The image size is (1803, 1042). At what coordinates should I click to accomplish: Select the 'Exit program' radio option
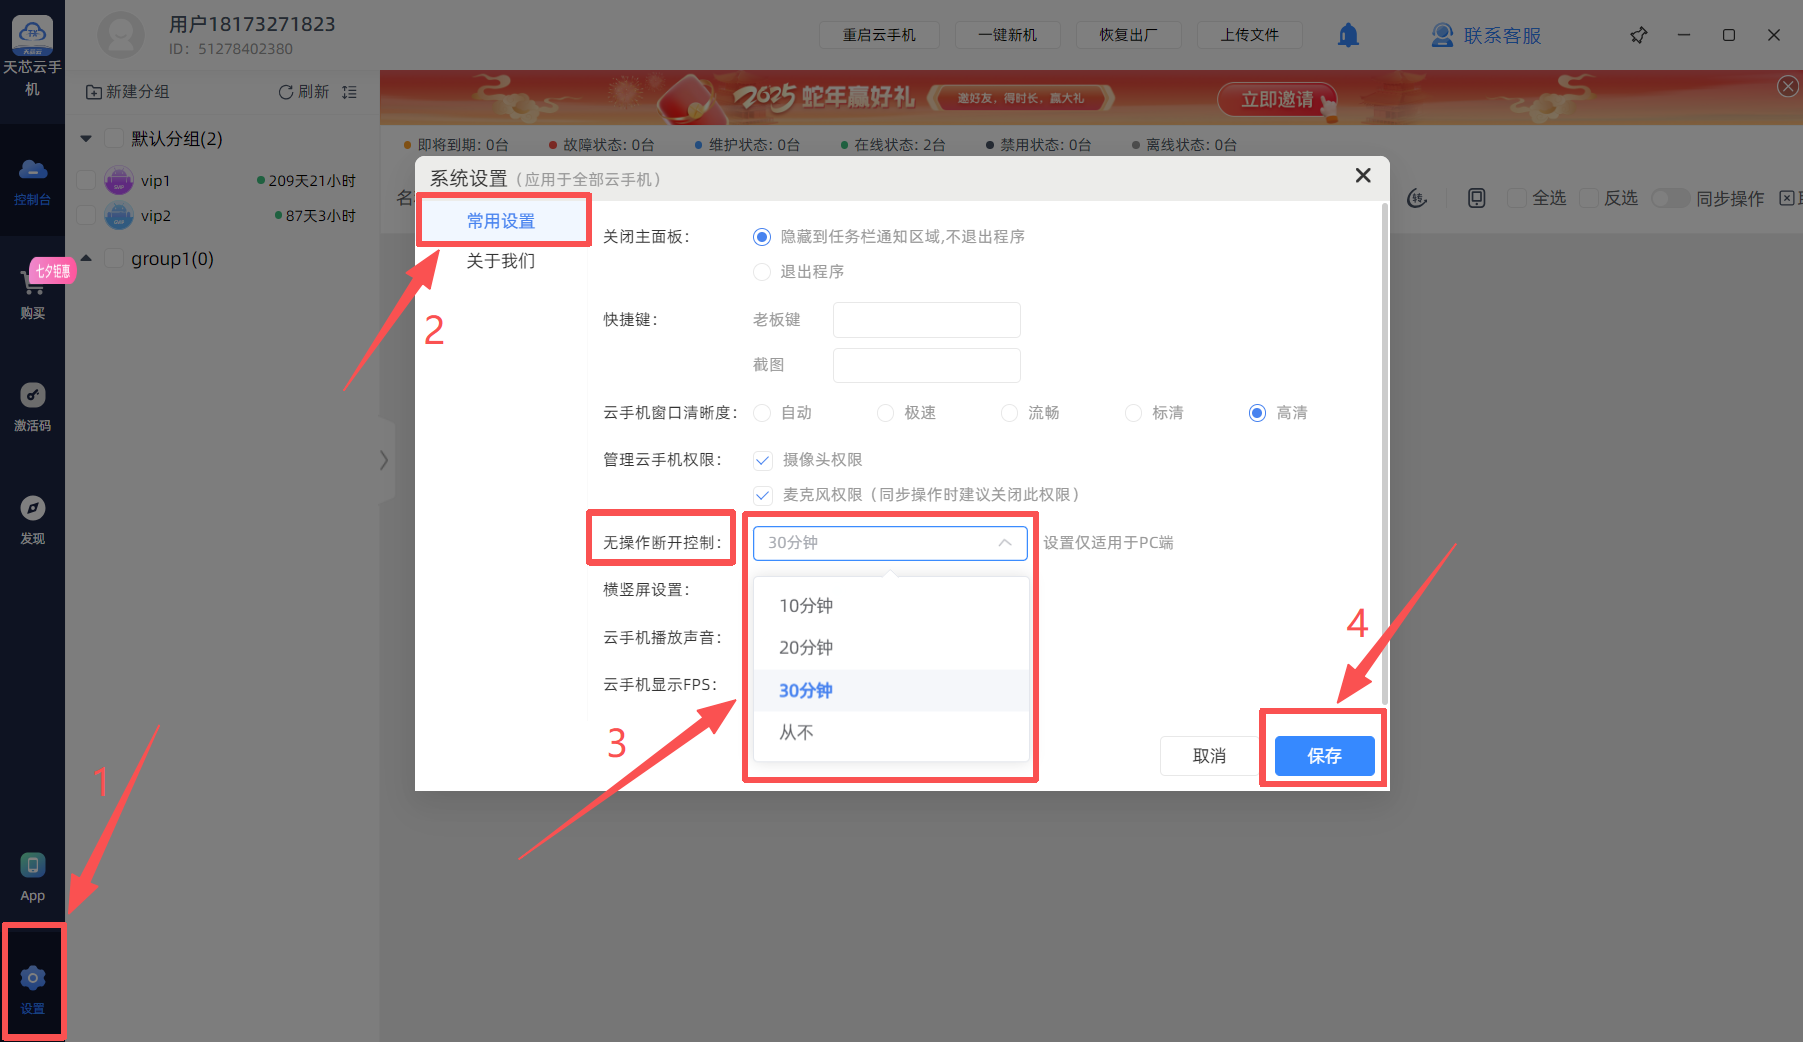point(762,272)
